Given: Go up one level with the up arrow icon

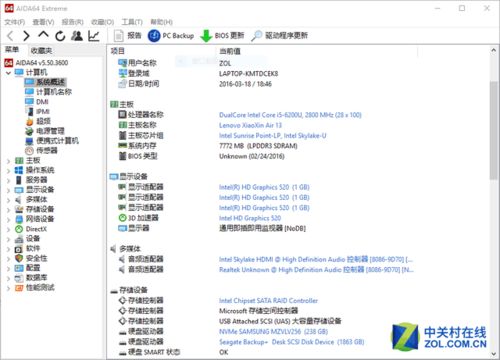Looking at the screenshot, I should click(x=43, y=35).
